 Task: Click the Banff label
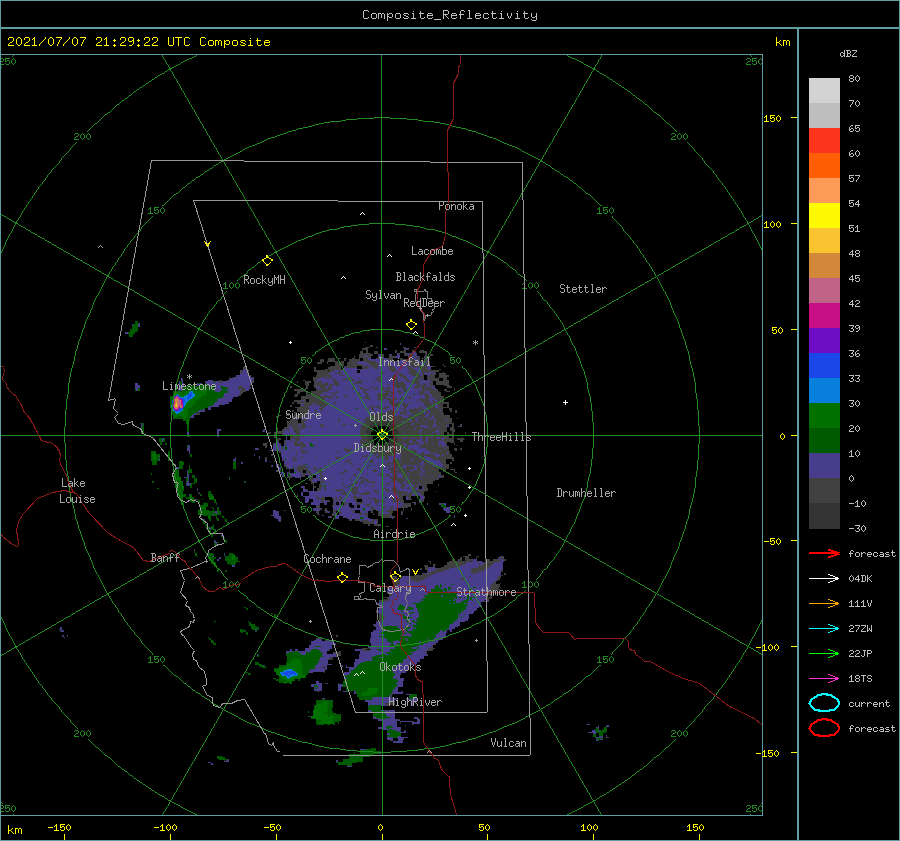[x=165, y=557]
